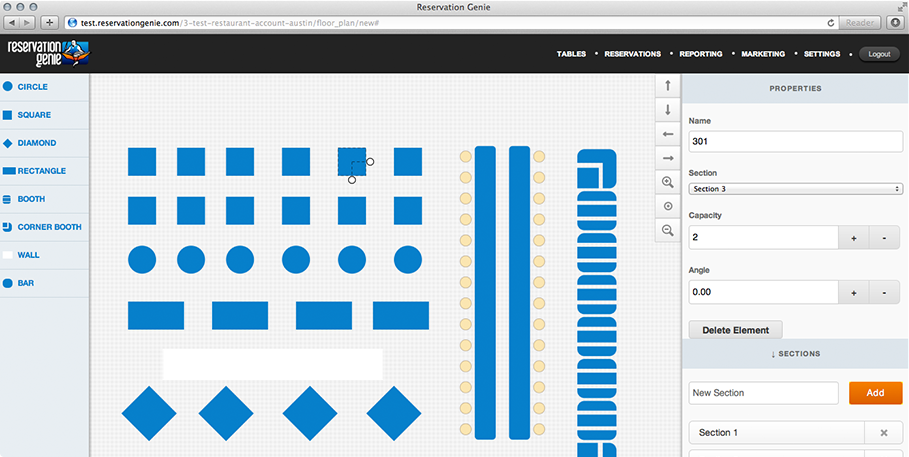Screen dimensions: 909x457
Task: Click the Properties panel header
Action: (x=795, y=89)
